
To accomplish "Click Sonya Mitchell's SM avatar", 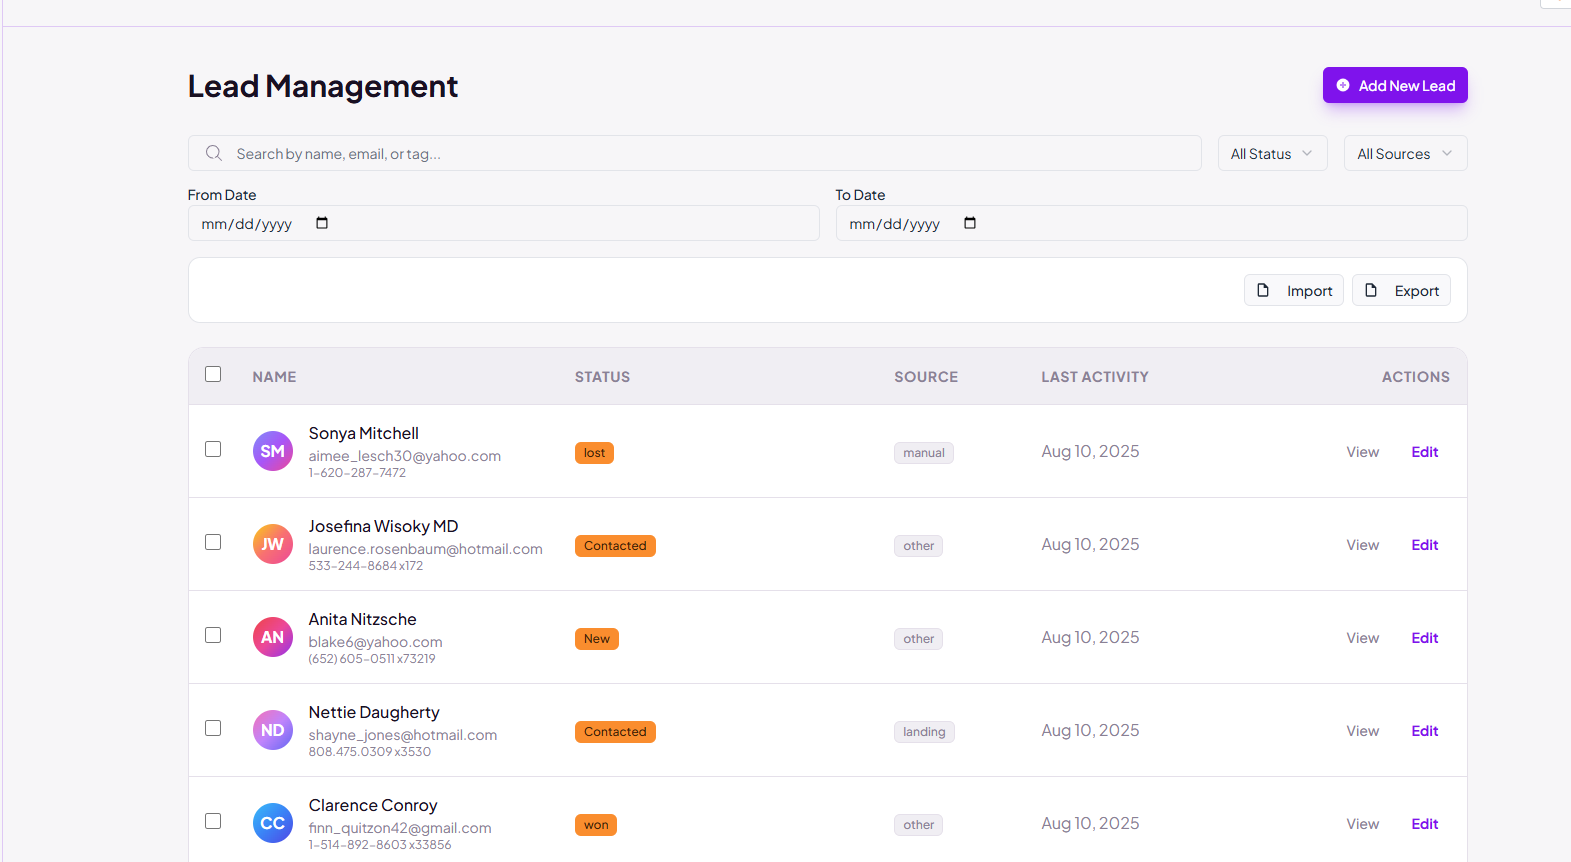I will (272, 451).
